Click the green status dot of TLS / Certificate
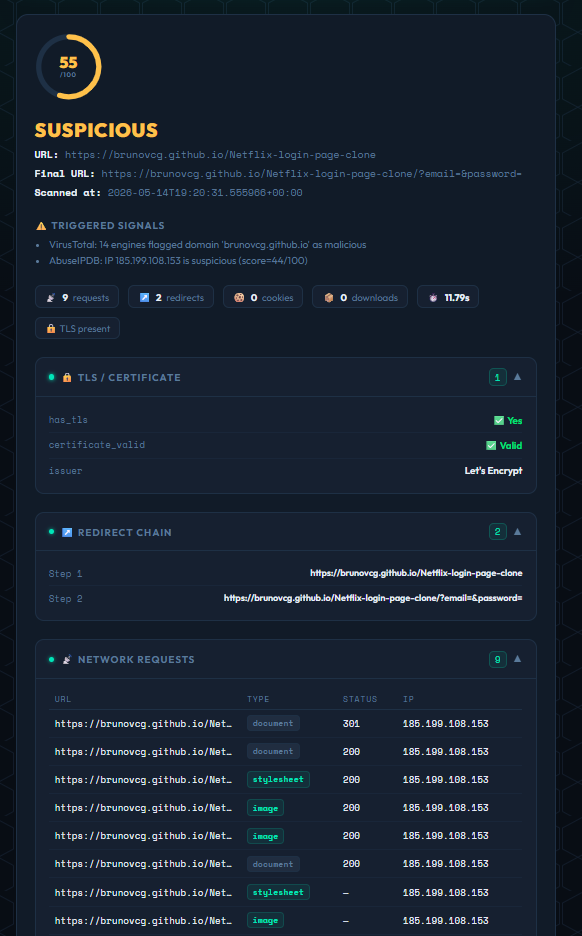Viewport: 582px width, 936px height. [51, 377]
